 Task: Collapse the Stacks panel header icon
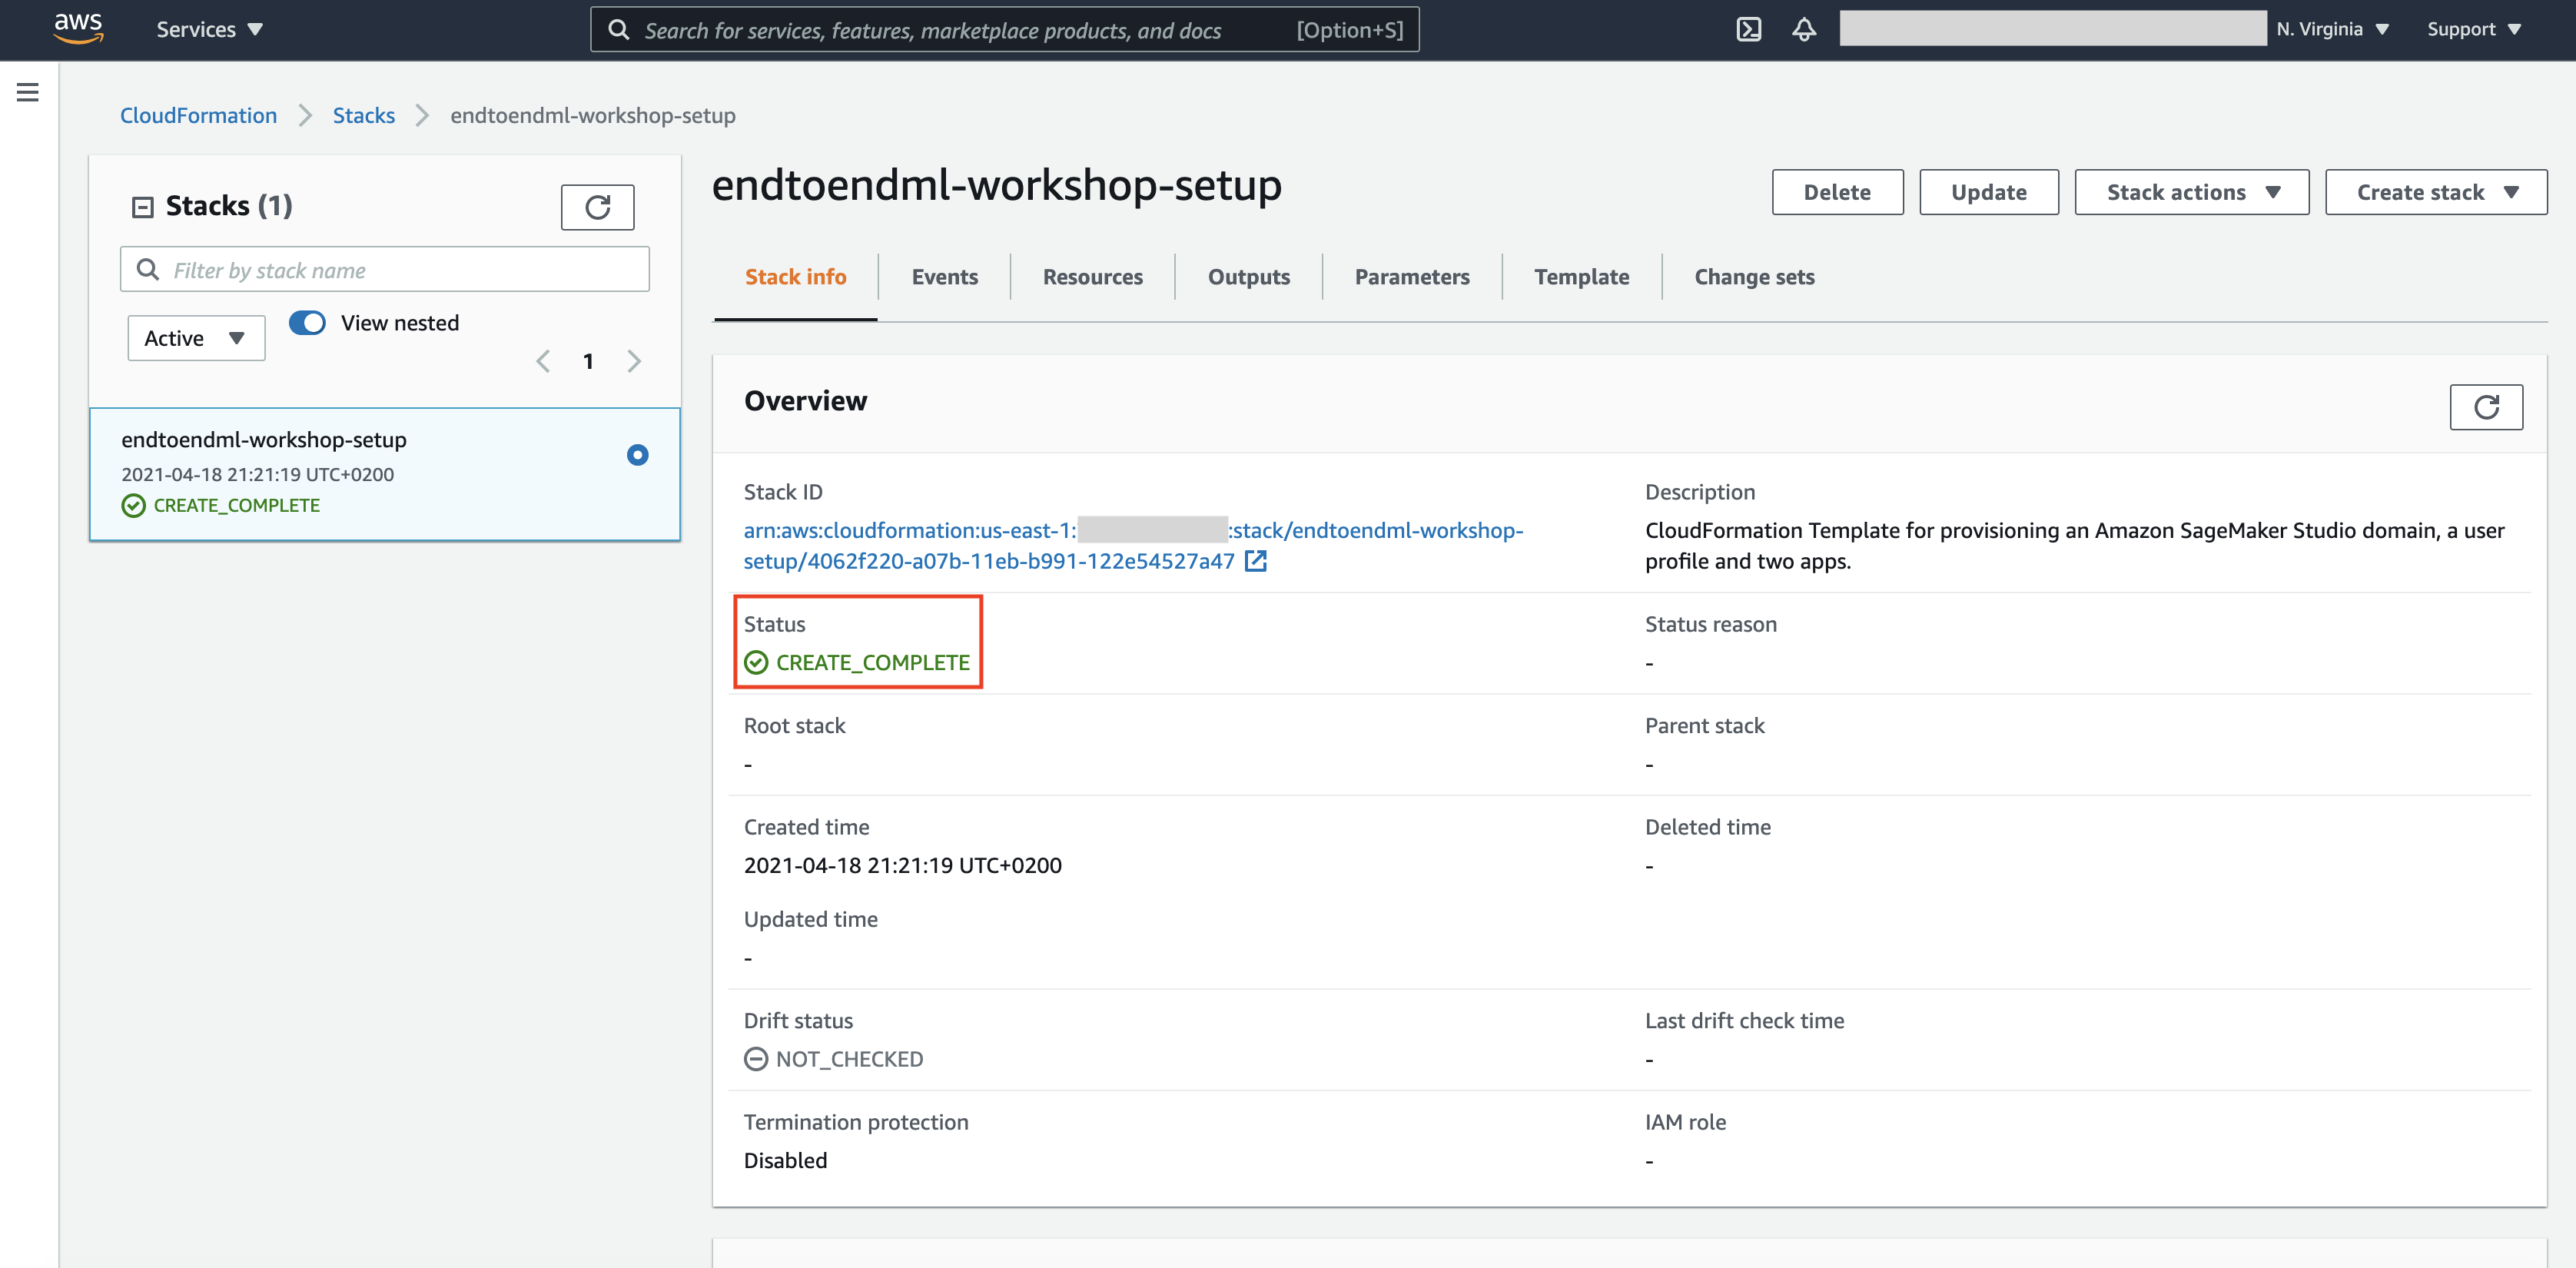pyautogui.click(x=143, y=207)
